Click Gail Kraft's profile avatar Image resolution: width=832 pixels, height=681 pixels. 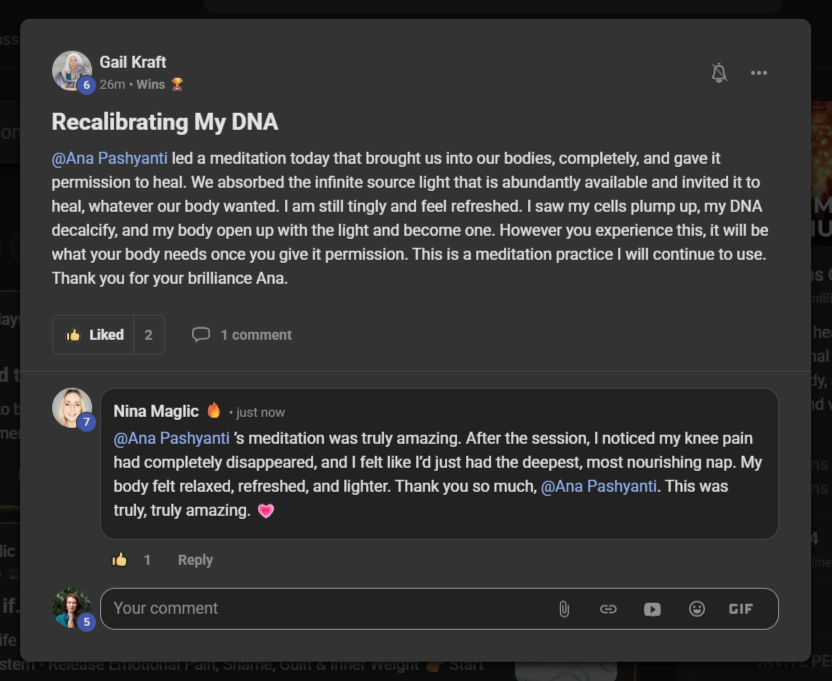point(71,71)
